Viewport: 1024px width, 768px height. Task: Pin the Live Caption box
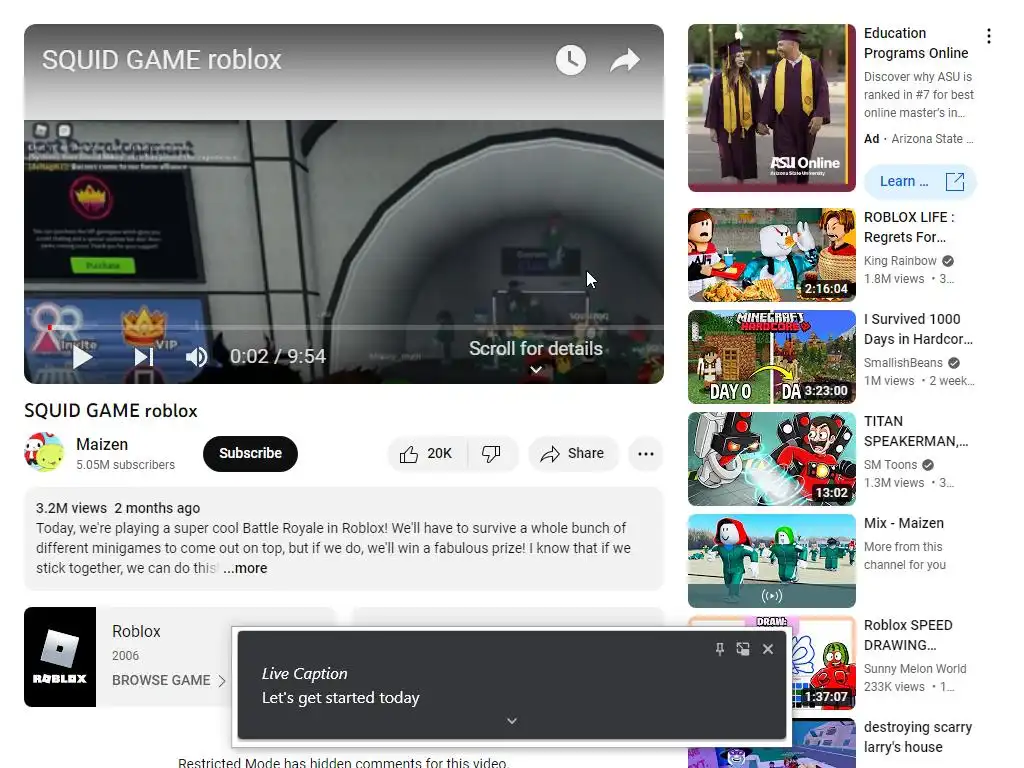point(719,648)
